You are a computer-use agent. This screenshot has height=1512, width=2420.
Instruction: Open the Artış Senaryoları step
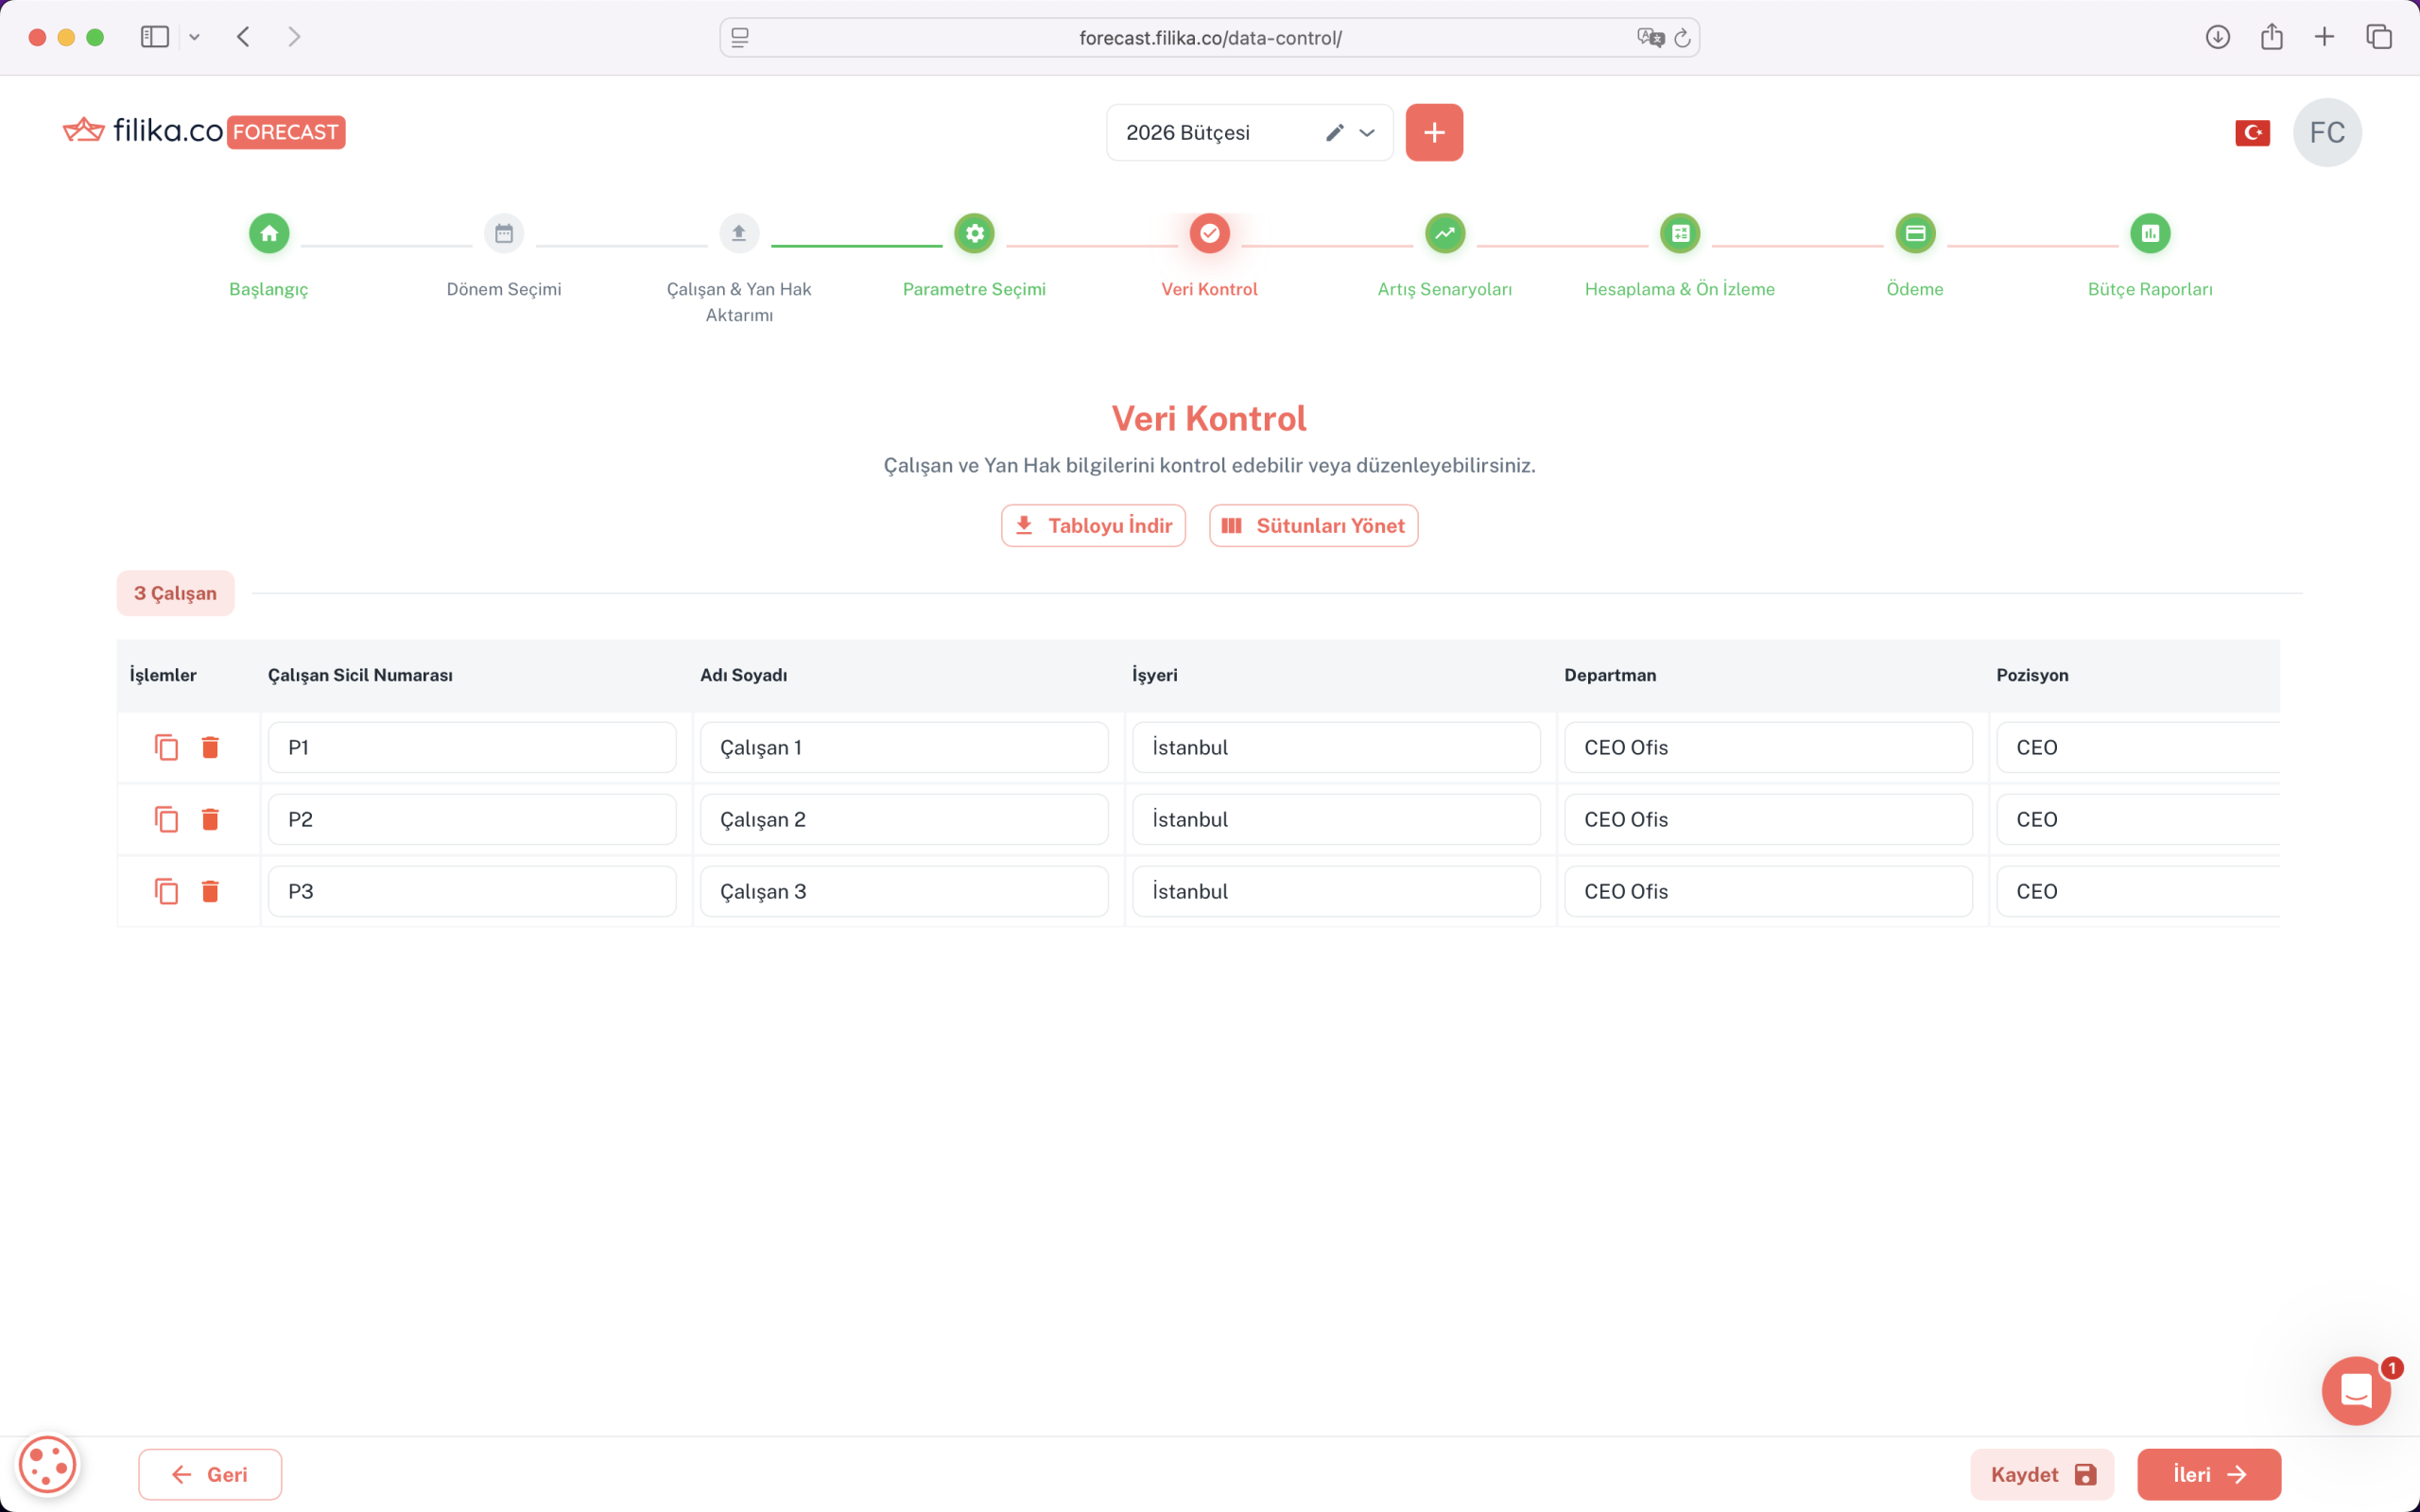(1444, 234)
